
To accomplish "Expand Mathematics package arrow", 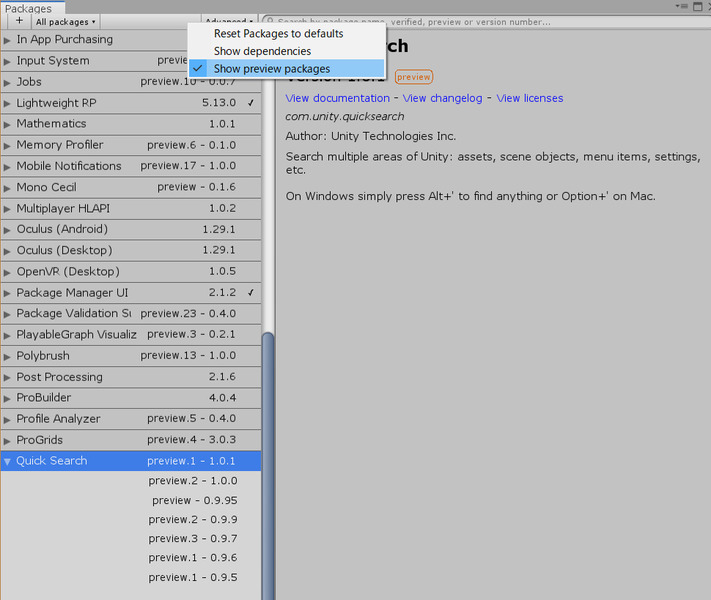I will pyautogui.click(x=7, y=124).
